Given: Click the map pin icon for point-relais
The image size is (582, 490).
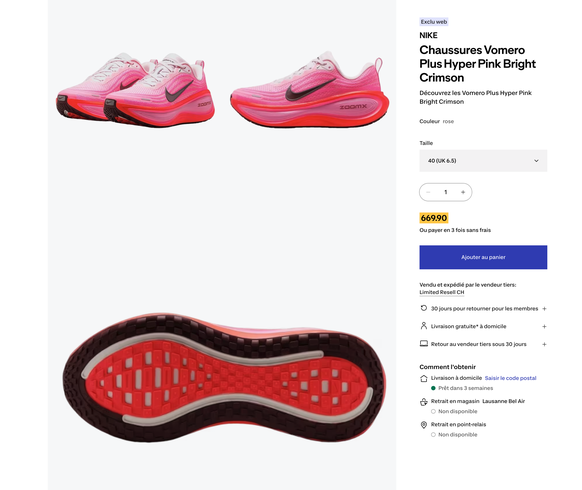Looking at the screenshot, I should coord(424,425).
